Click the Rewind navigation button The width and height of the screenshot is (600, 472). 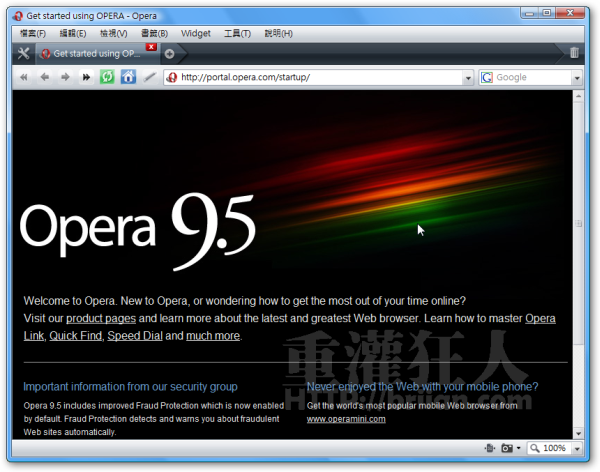[24, 77]
